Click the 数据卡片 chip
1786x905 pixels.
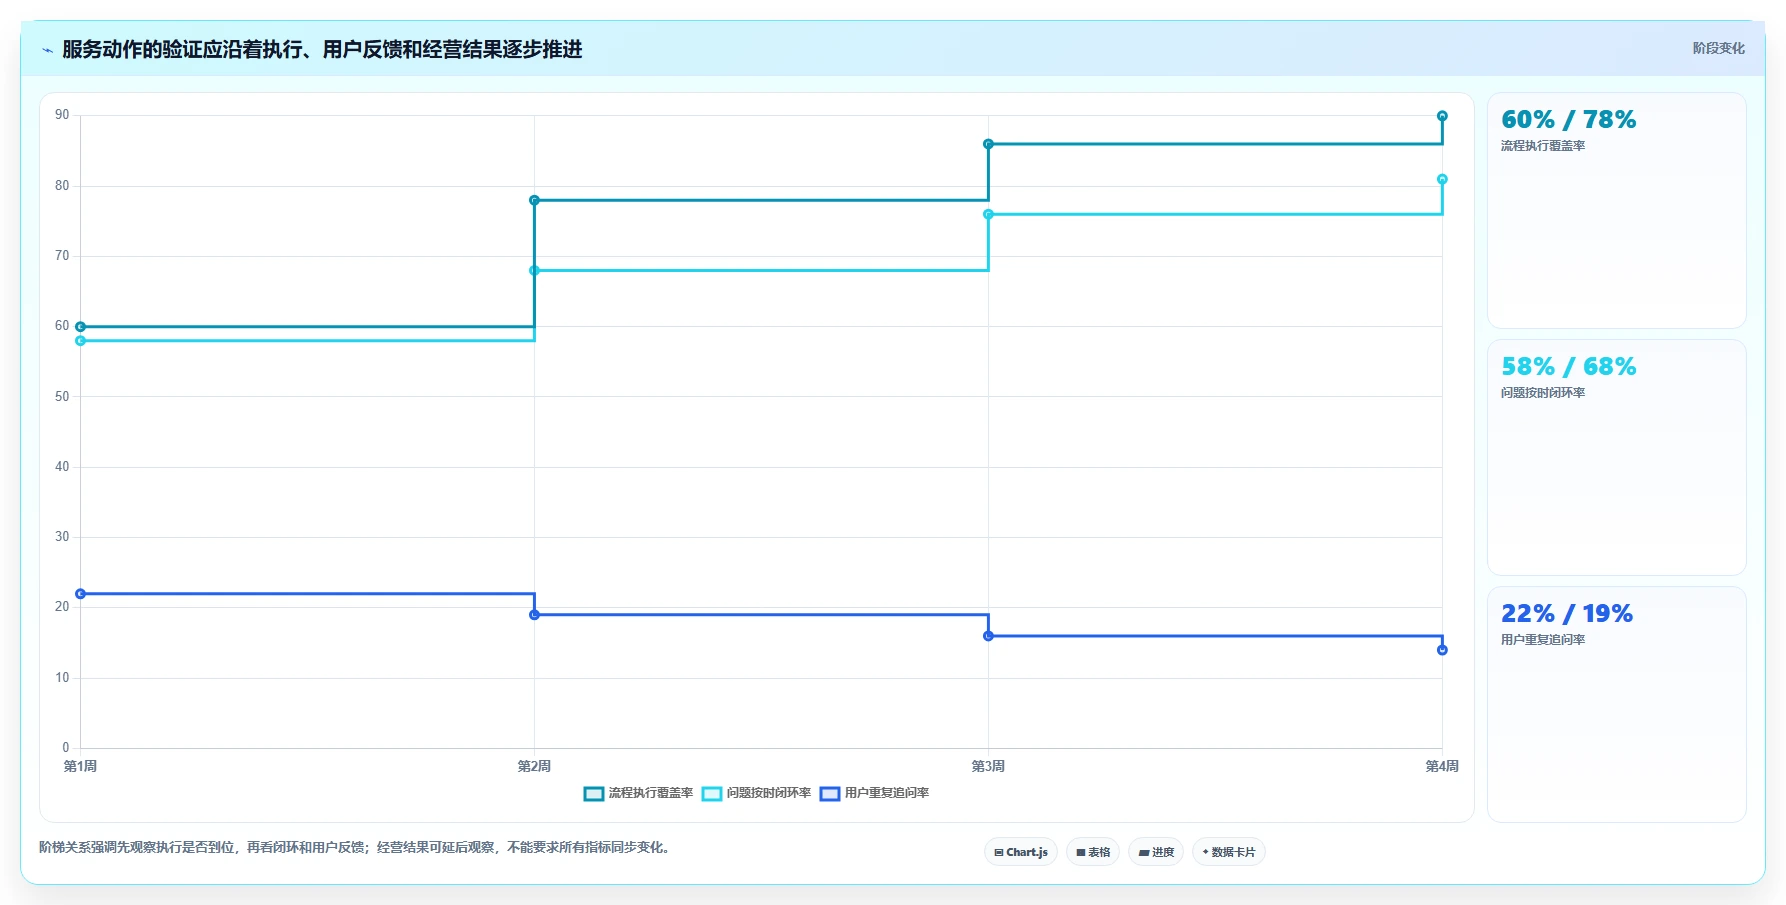click(1229, 852)
